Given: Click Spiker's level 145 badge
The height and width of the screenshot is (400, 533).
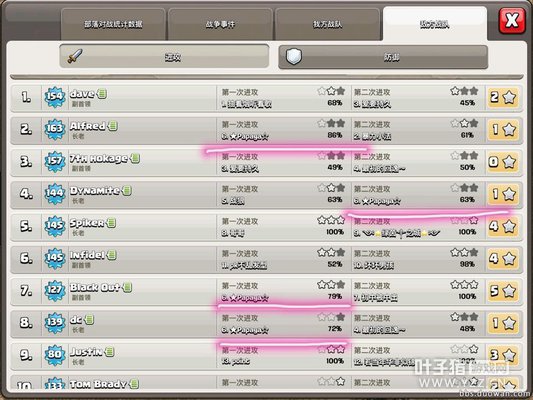Looking at the screenshot, I should 55,226.
